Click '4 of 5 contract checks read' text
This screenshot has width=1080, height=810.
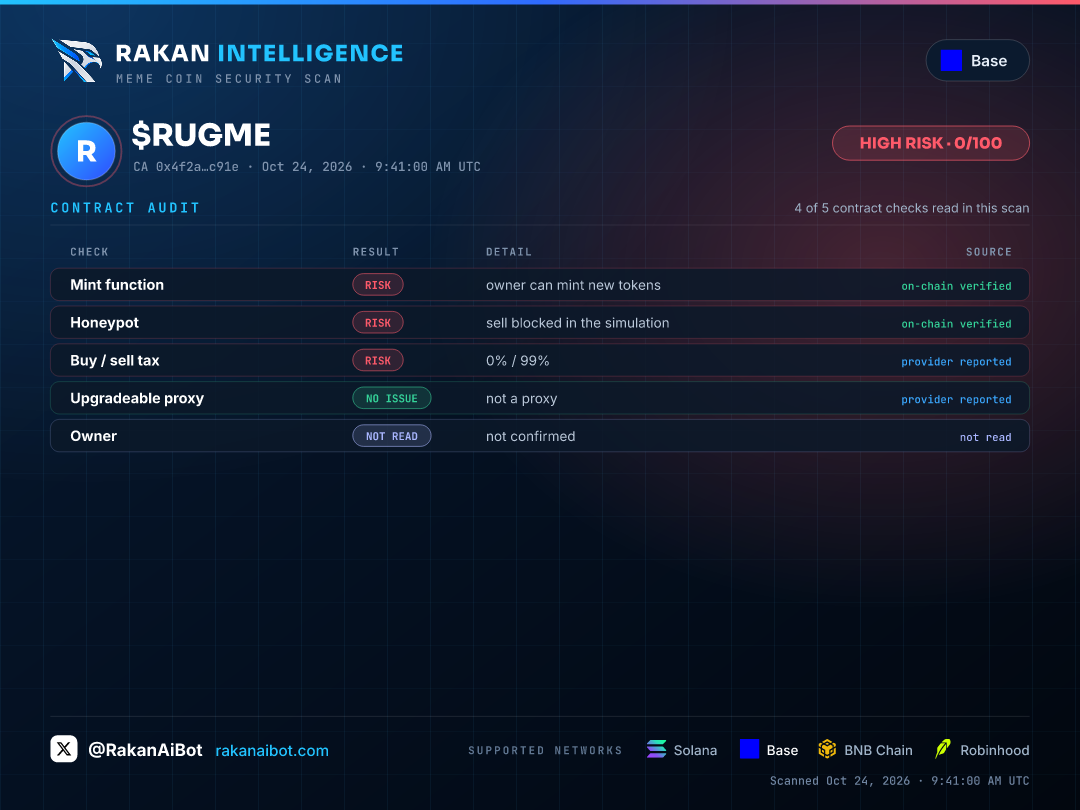click(912, 208)
